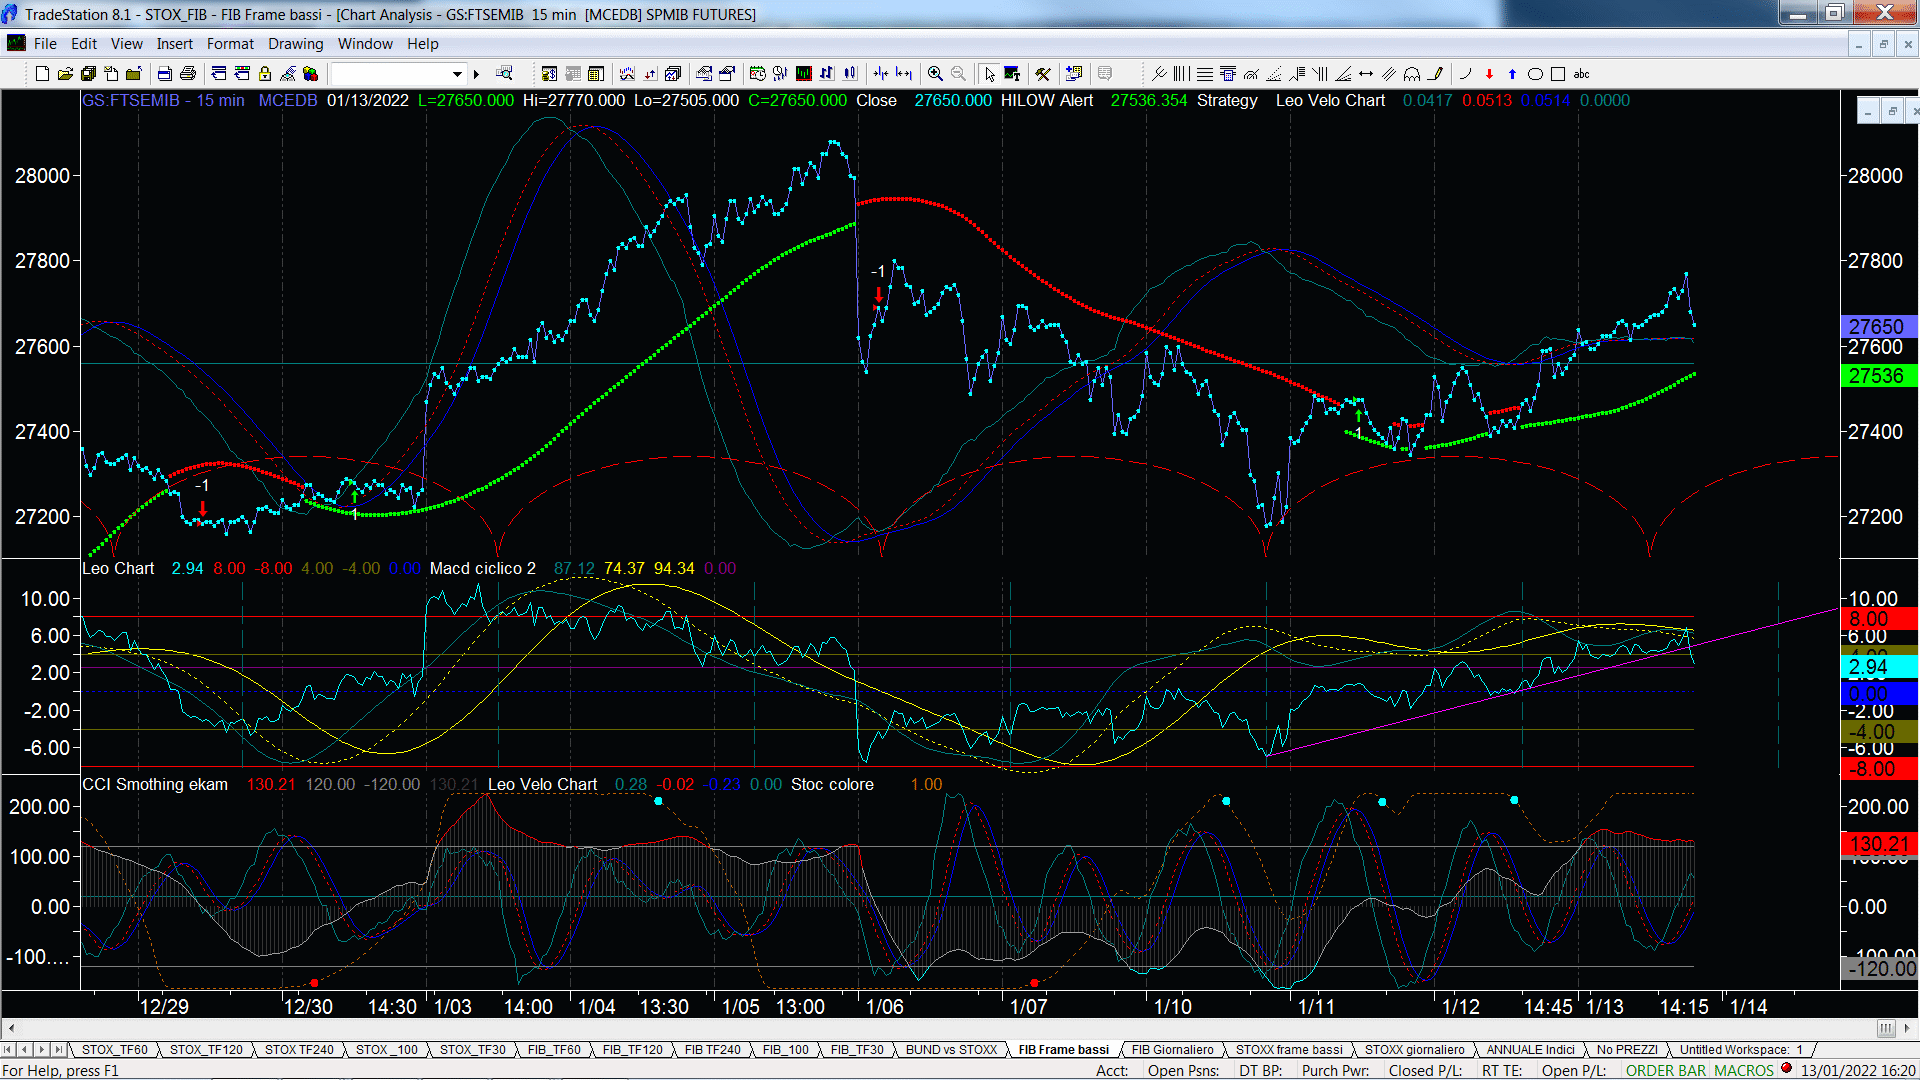
Task: Open the symbol combo box dropdown
Action: (457, 73)
